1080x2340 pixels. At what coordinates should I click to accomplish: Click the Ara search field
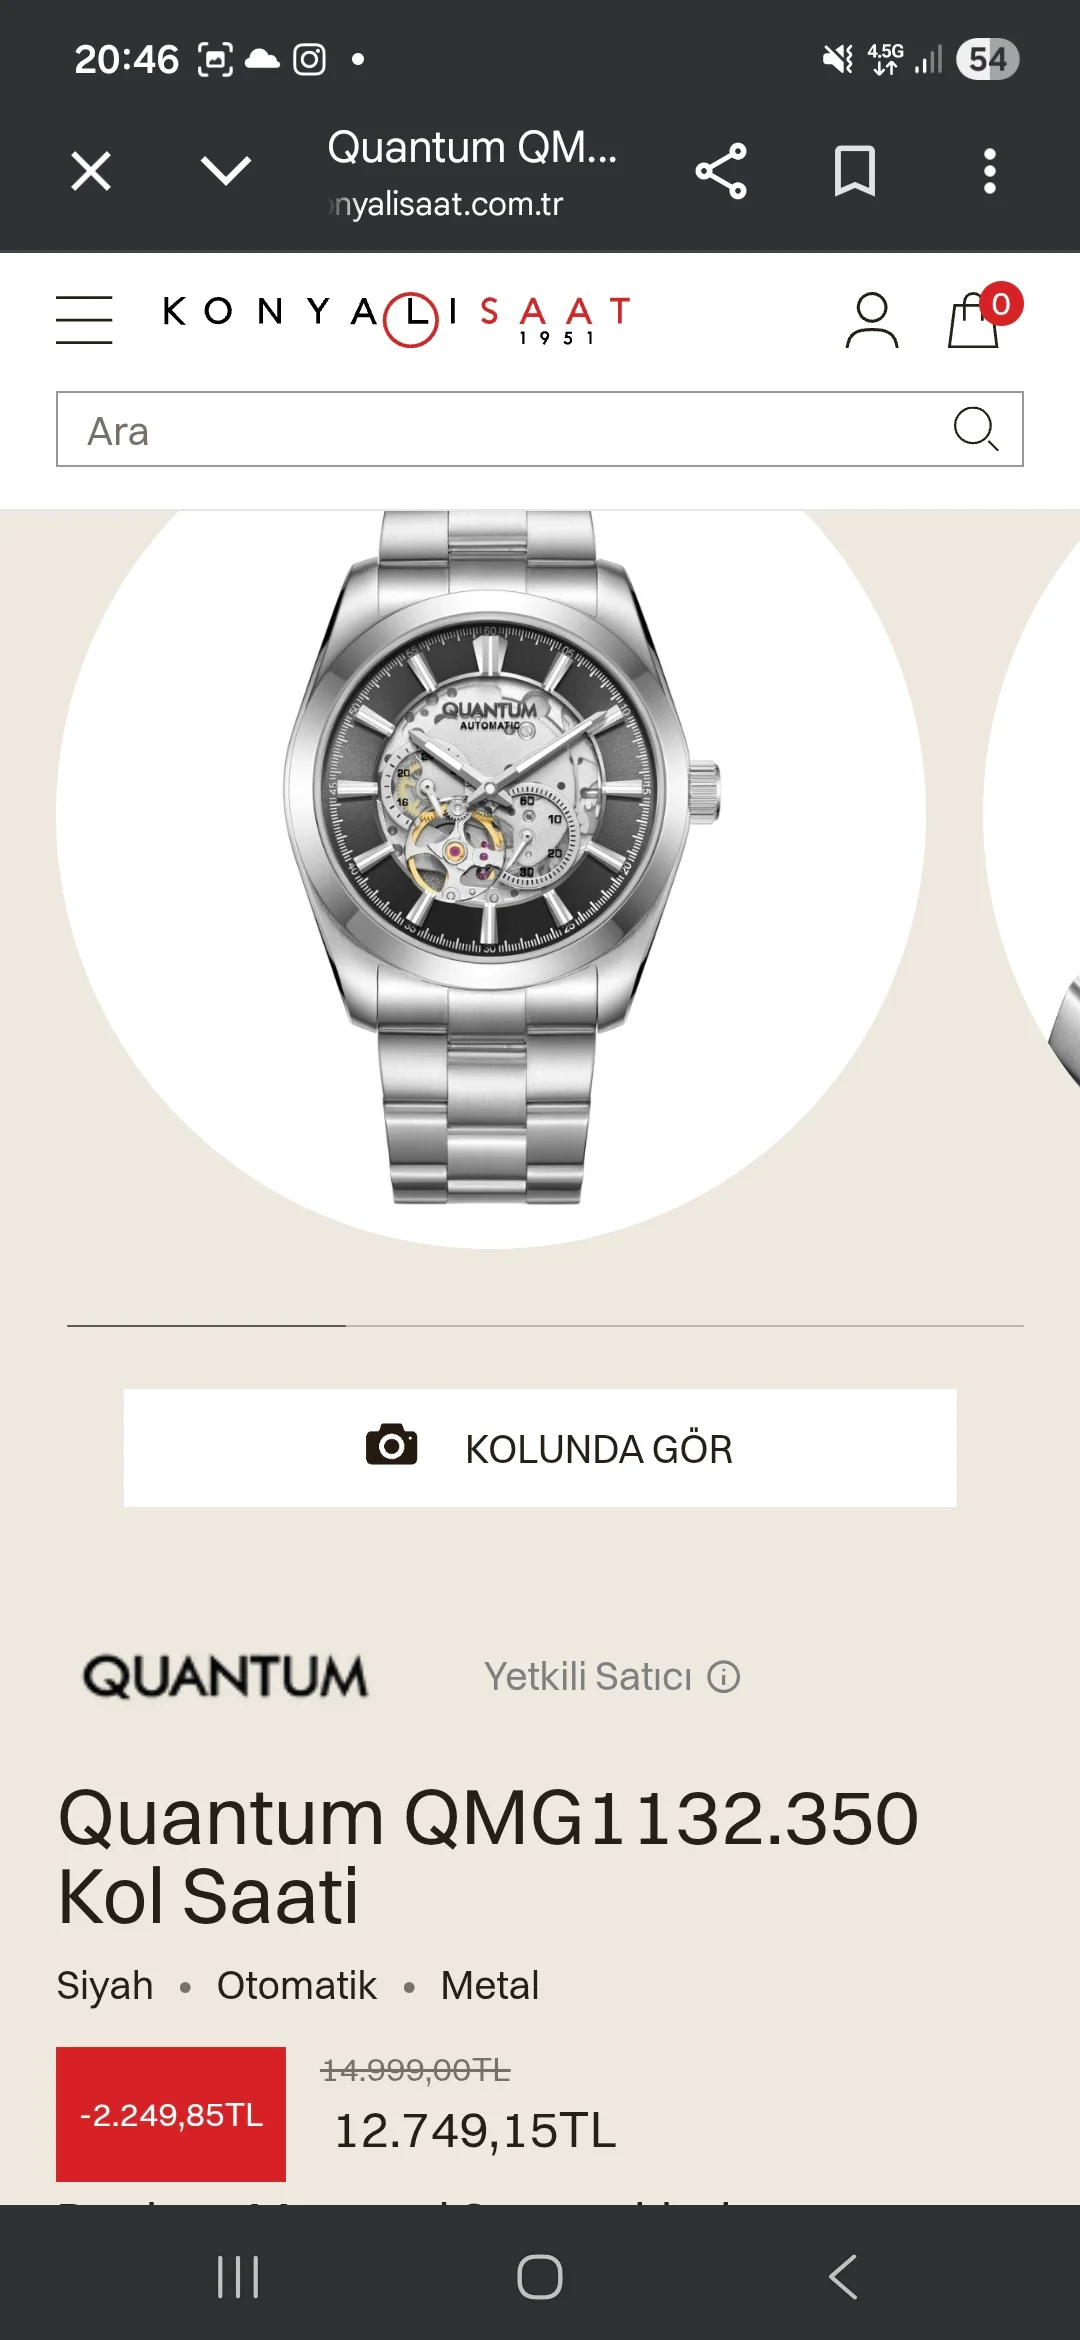540,429
